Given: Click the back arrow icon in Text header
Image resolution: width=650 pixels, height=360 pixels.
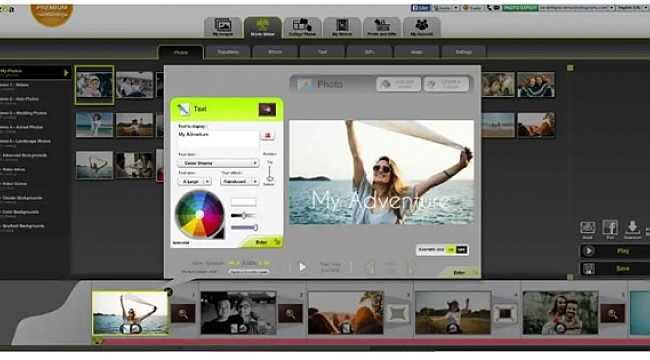Looking at the screenshot, I should 267,109.
